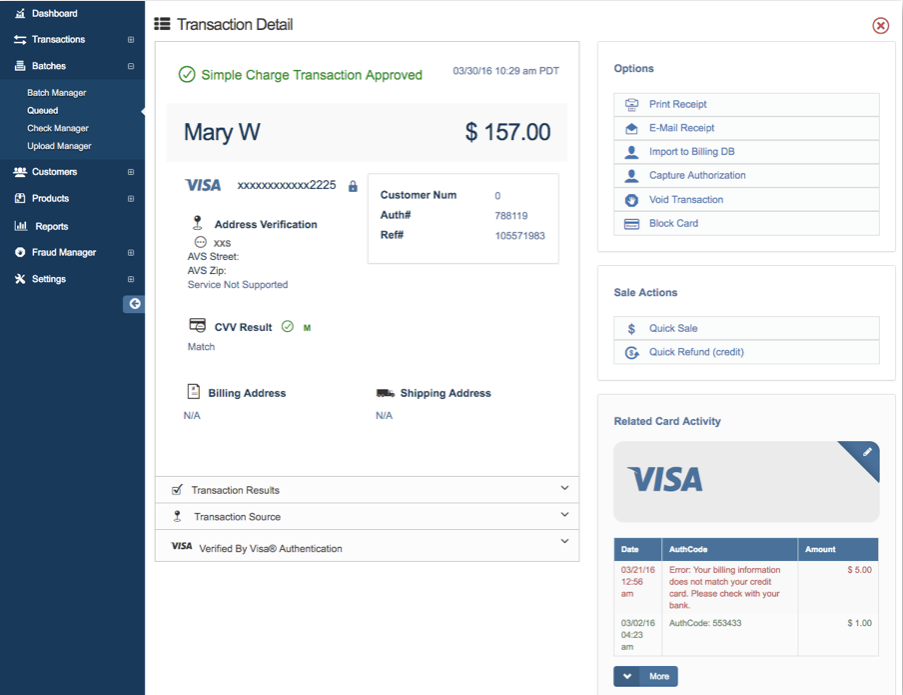Click the E-Mail Receipt envelope icon
903x695 pixels.
631,128
